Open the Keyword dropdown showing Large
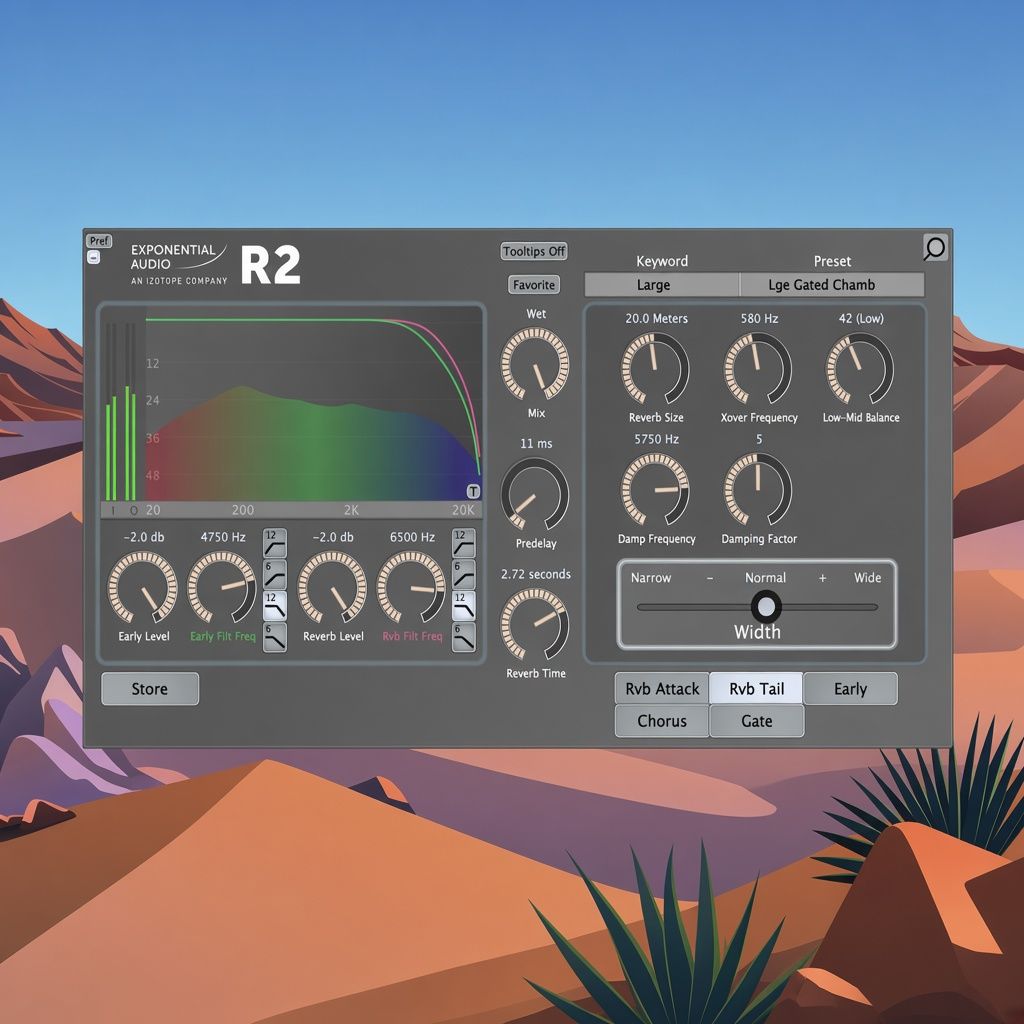The image size is (1024, 1024). [662, 285]
